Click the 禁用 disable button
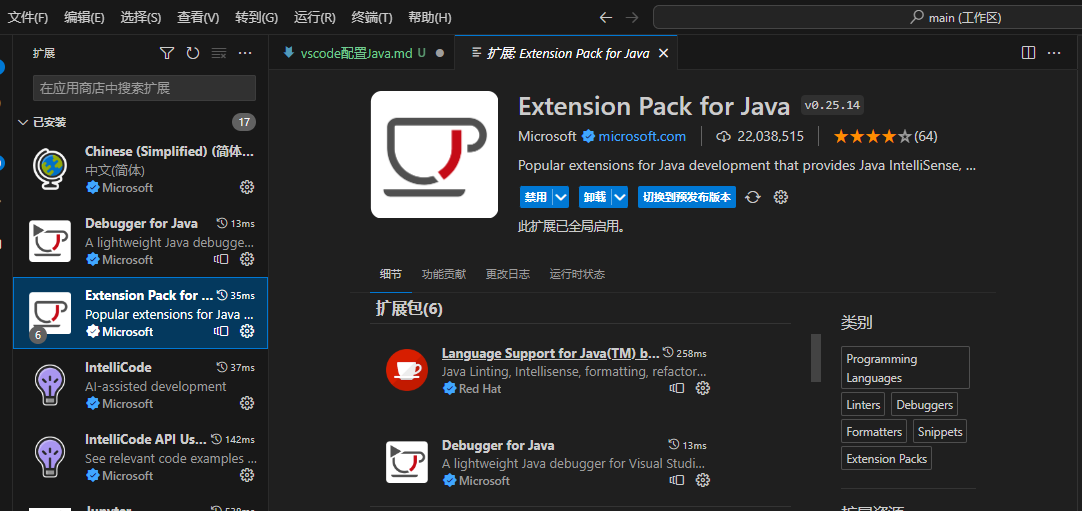 click(x=536, y=197)
